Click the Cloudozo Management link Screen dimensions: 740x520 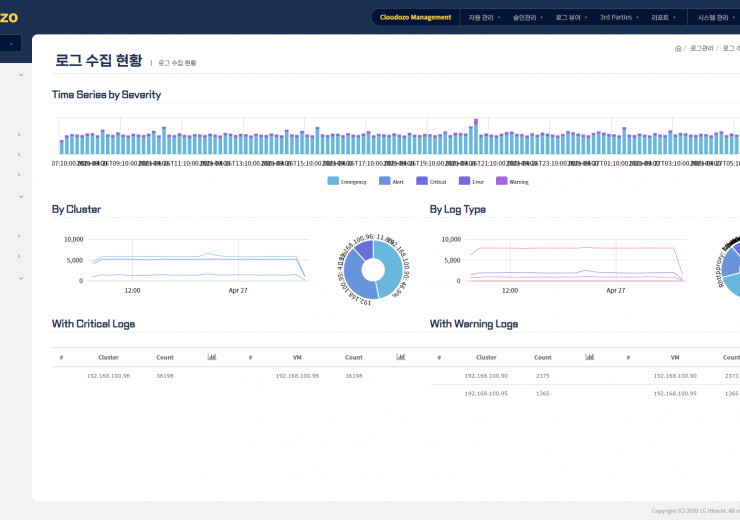tap(415, 17)
